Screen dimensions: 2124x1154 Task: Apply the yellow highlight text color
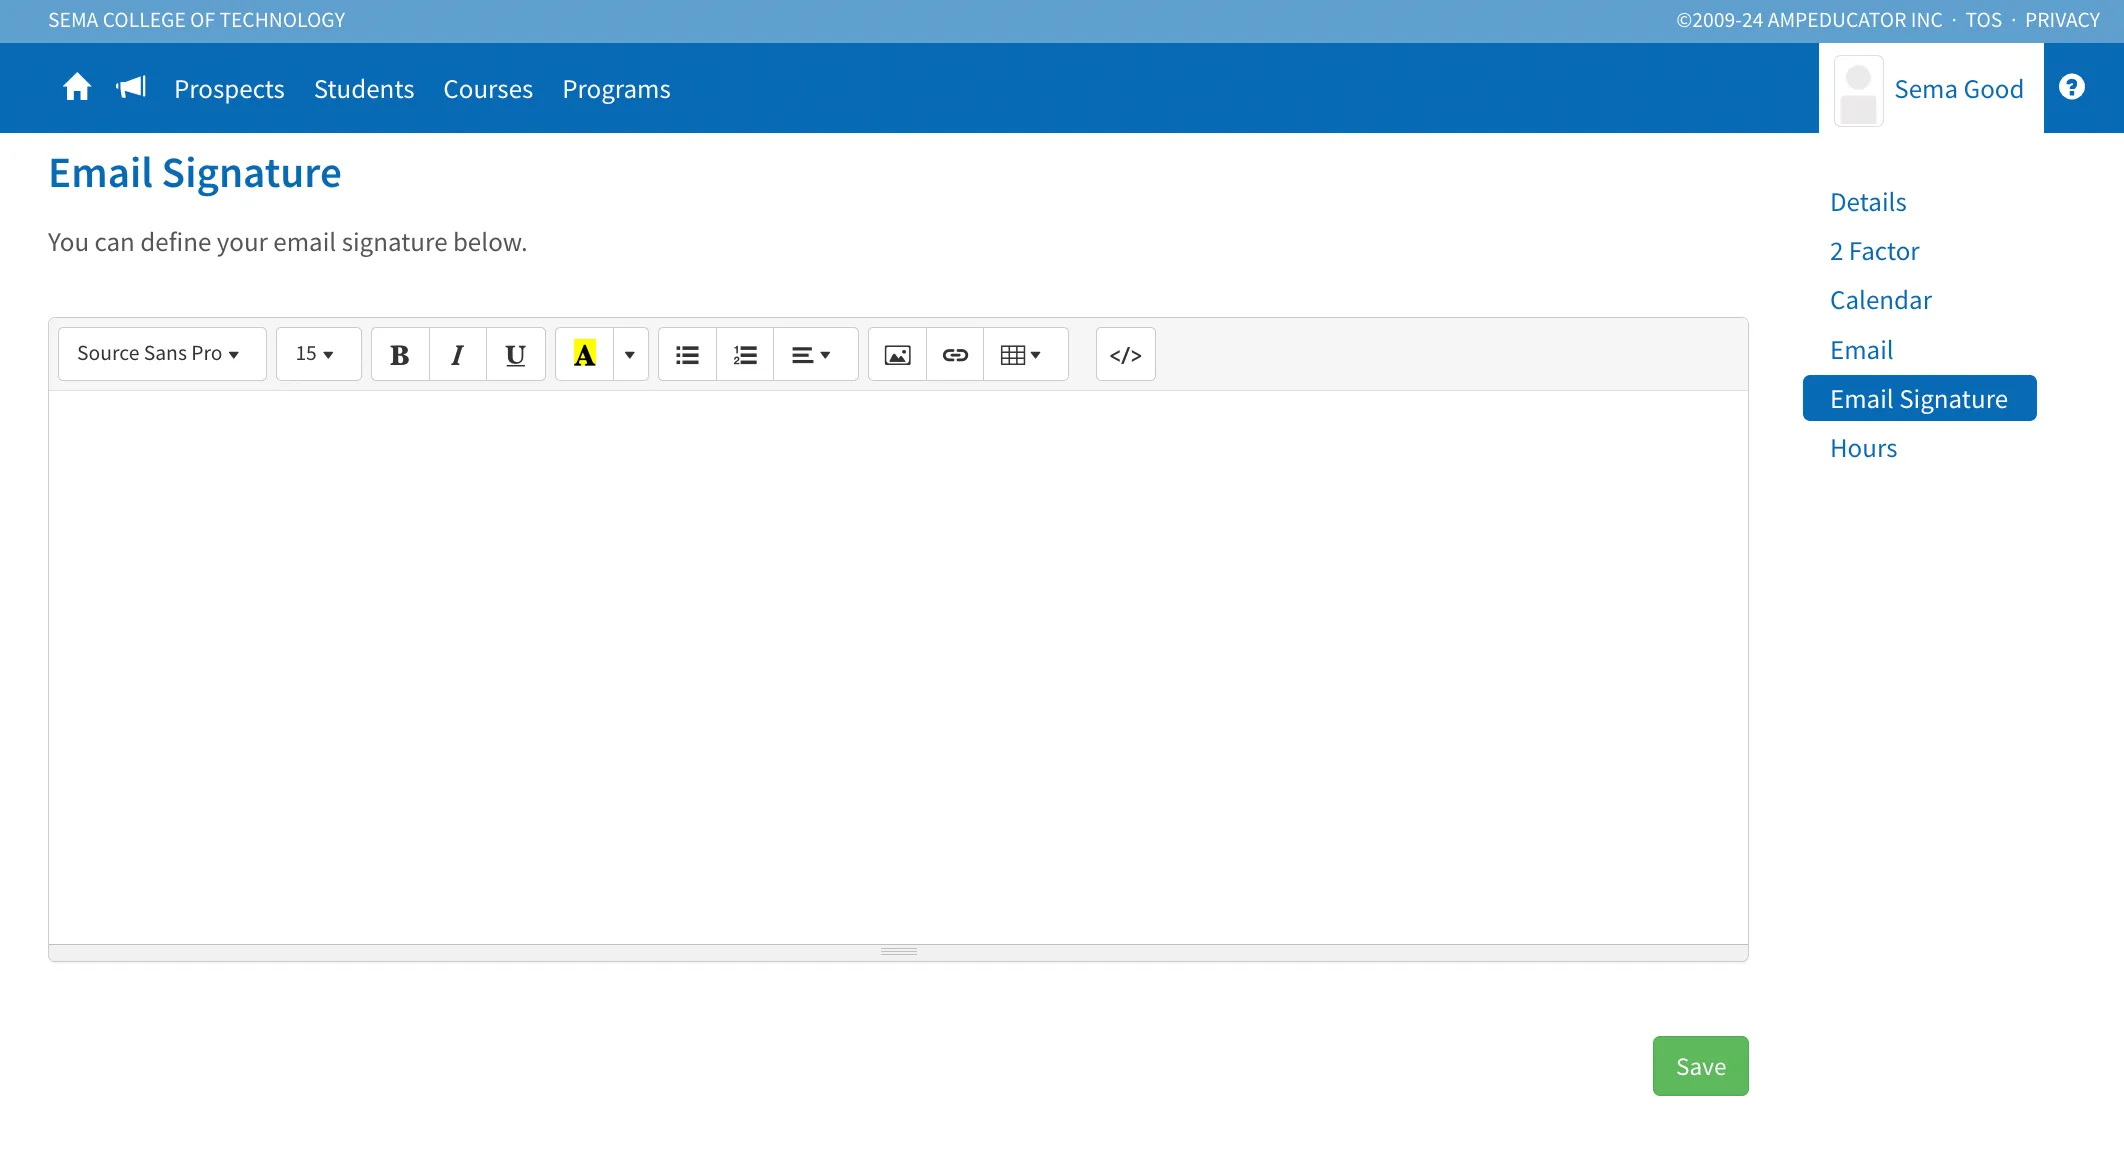[x=585, y=354]
